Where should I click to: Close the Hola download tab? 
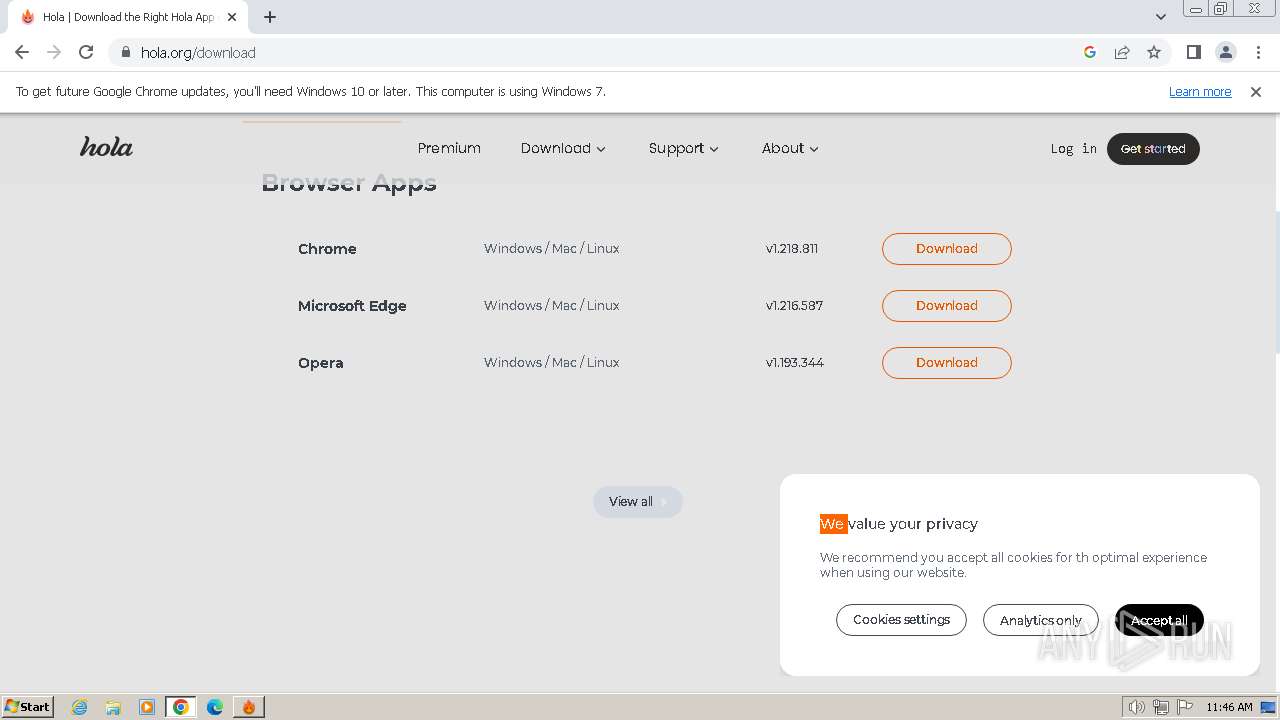coord(232,17)
